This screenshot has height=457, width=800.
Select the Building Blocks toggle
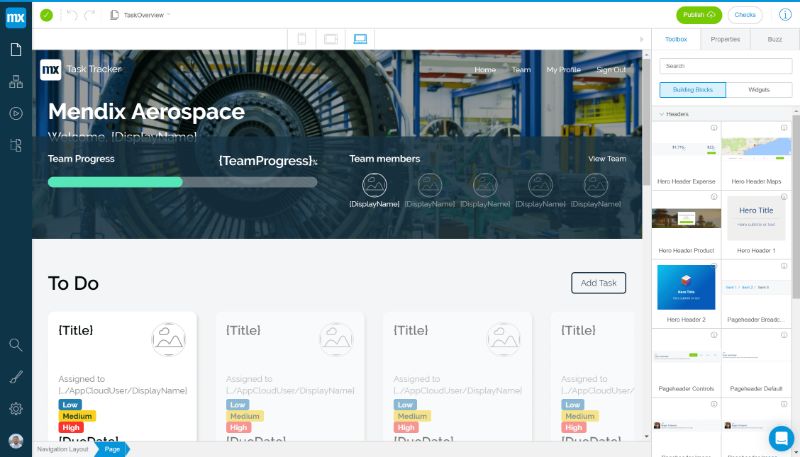[x=692, y=90]
